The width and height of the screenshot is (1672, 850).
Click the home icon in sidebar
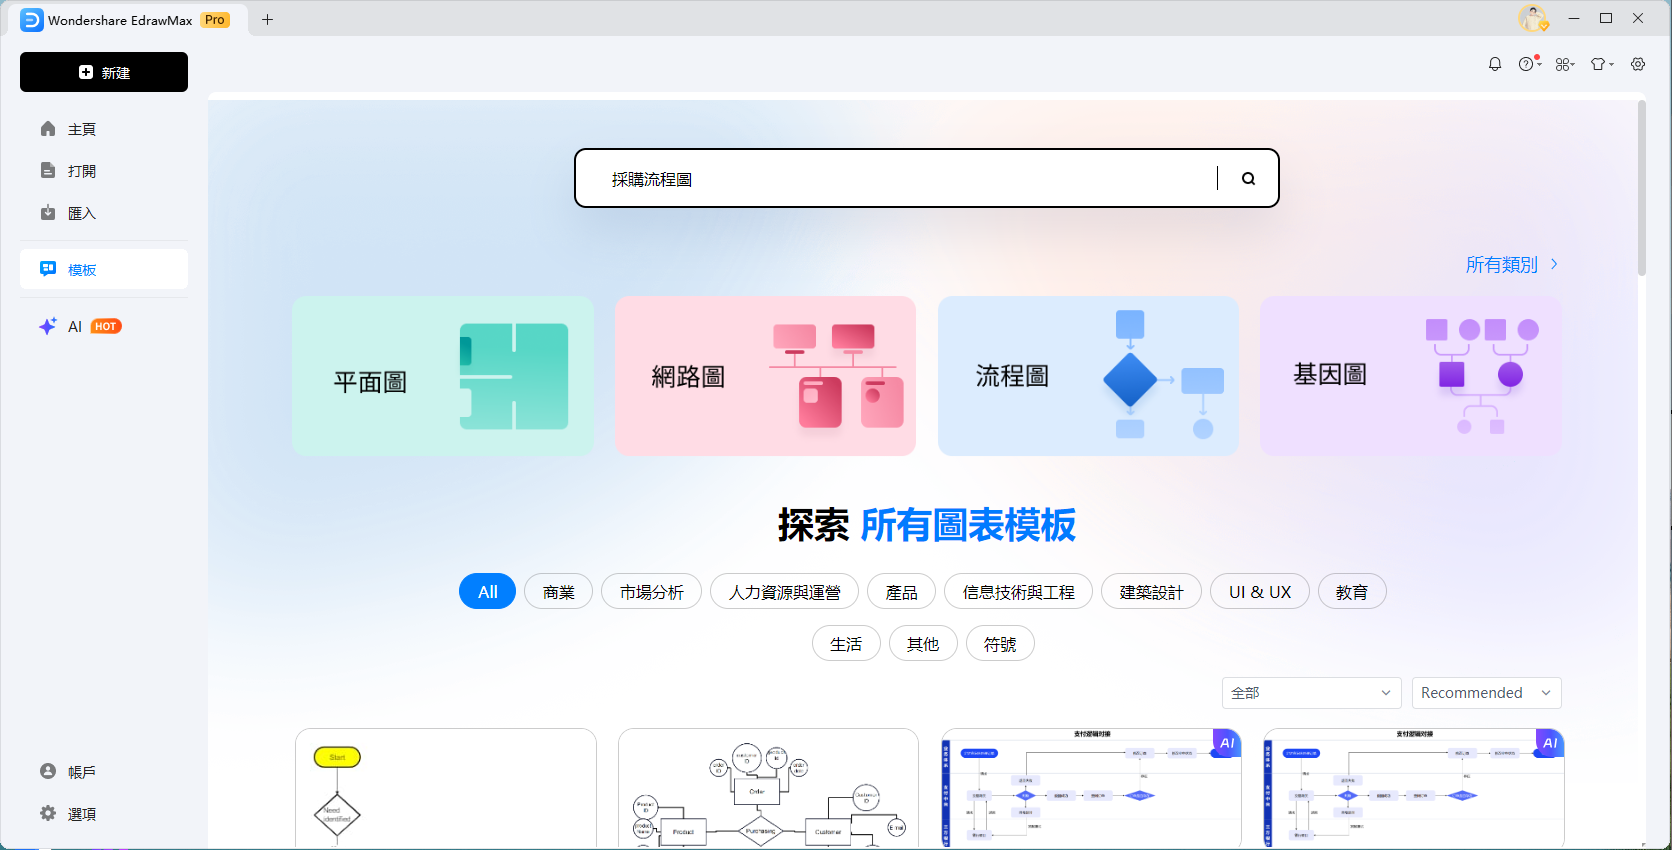click(x=48, y=129)
